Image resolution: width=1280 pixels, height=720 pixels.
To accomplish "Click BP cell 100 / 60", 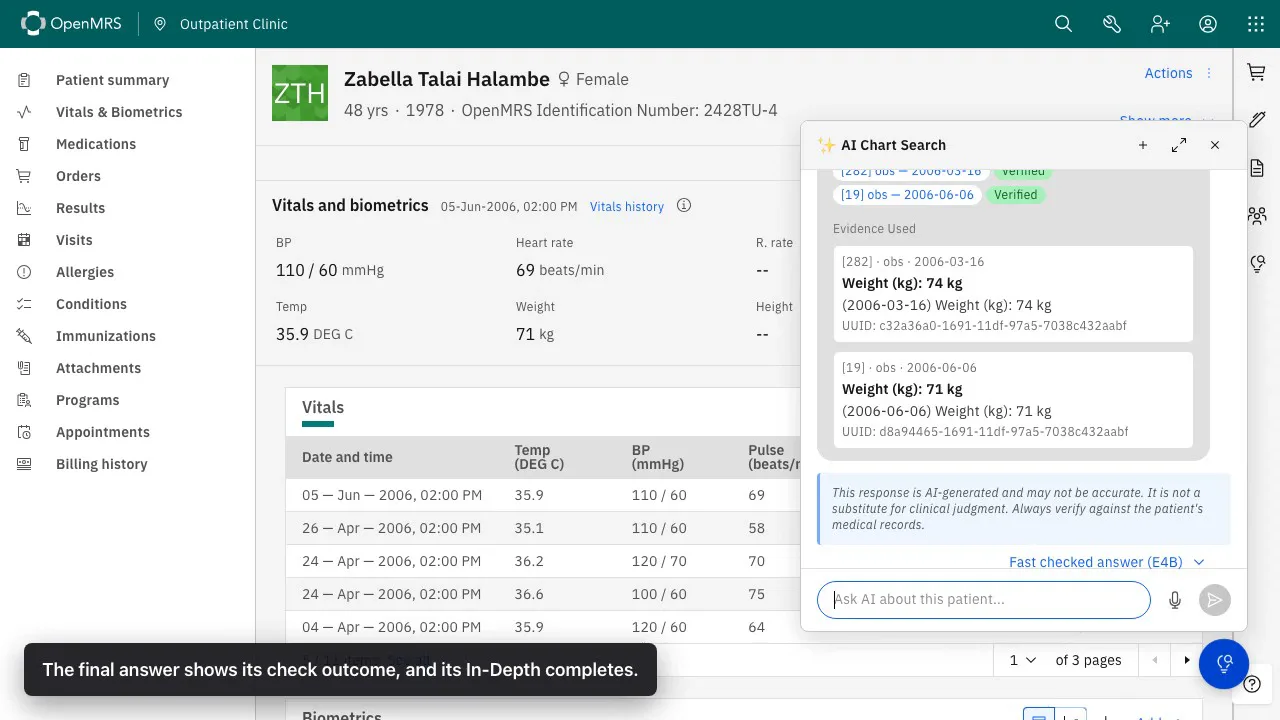I will click(x=659, y=594).
